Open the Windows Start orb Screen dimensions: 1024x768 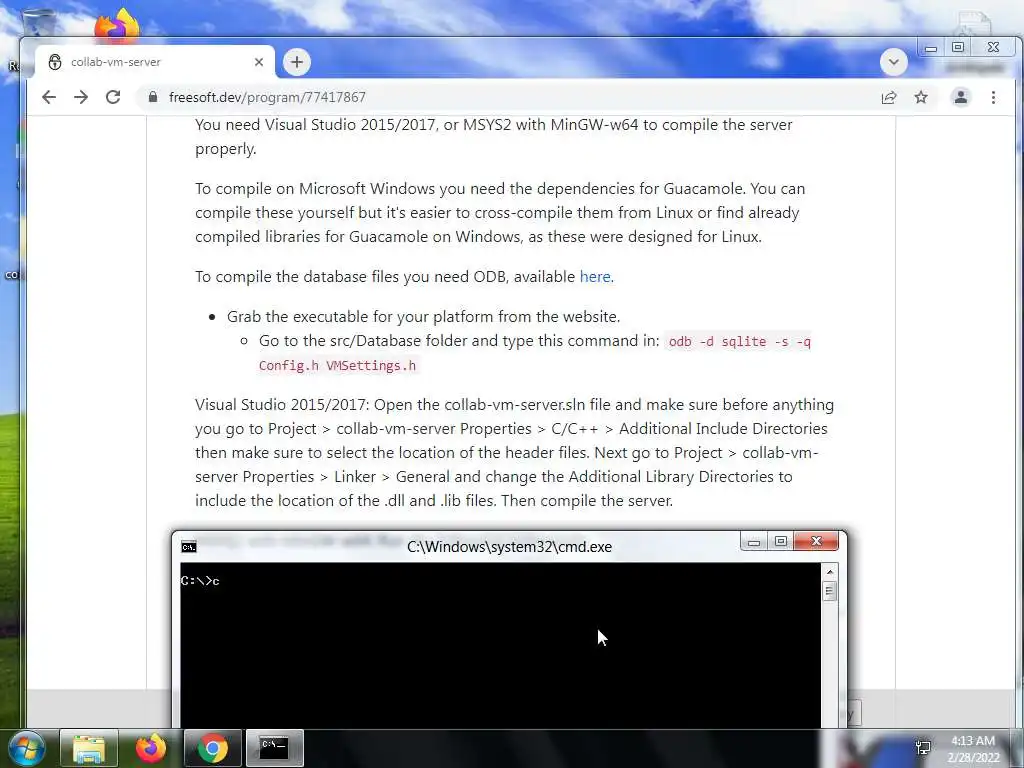27,748
